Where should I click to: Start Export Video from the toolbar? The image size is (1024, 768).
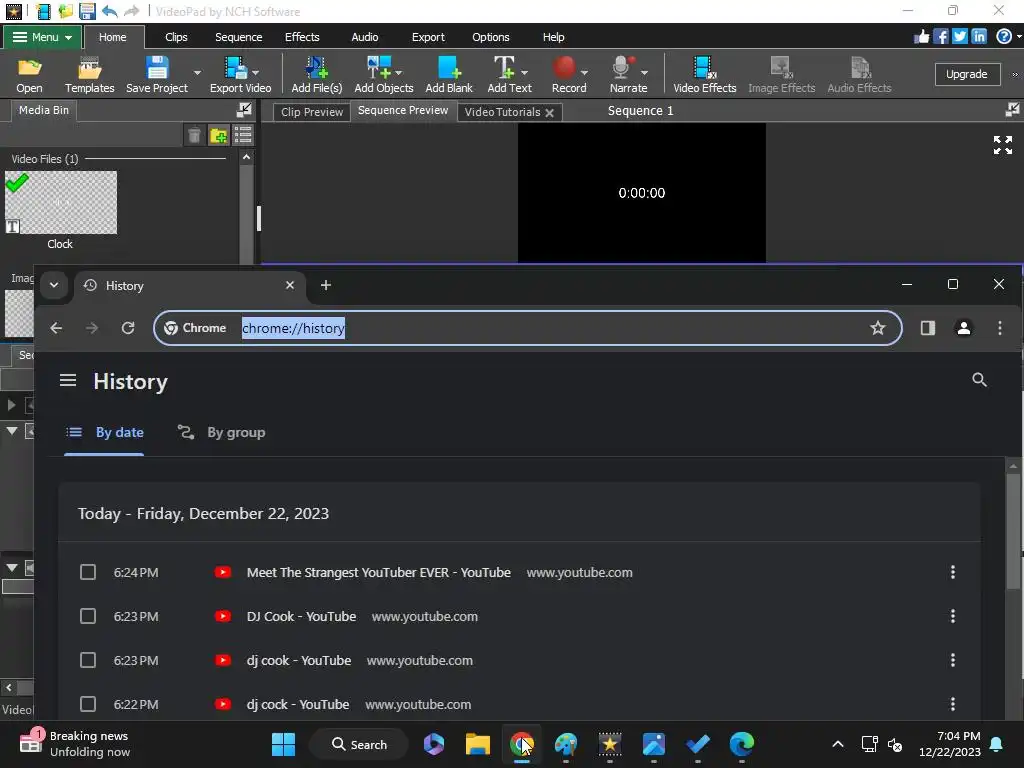(240, 74)
